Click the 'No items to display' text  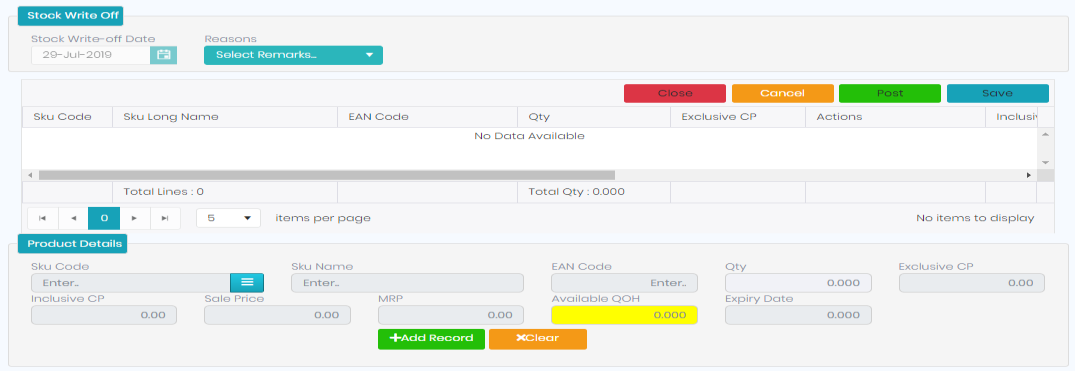coord(975,218)
